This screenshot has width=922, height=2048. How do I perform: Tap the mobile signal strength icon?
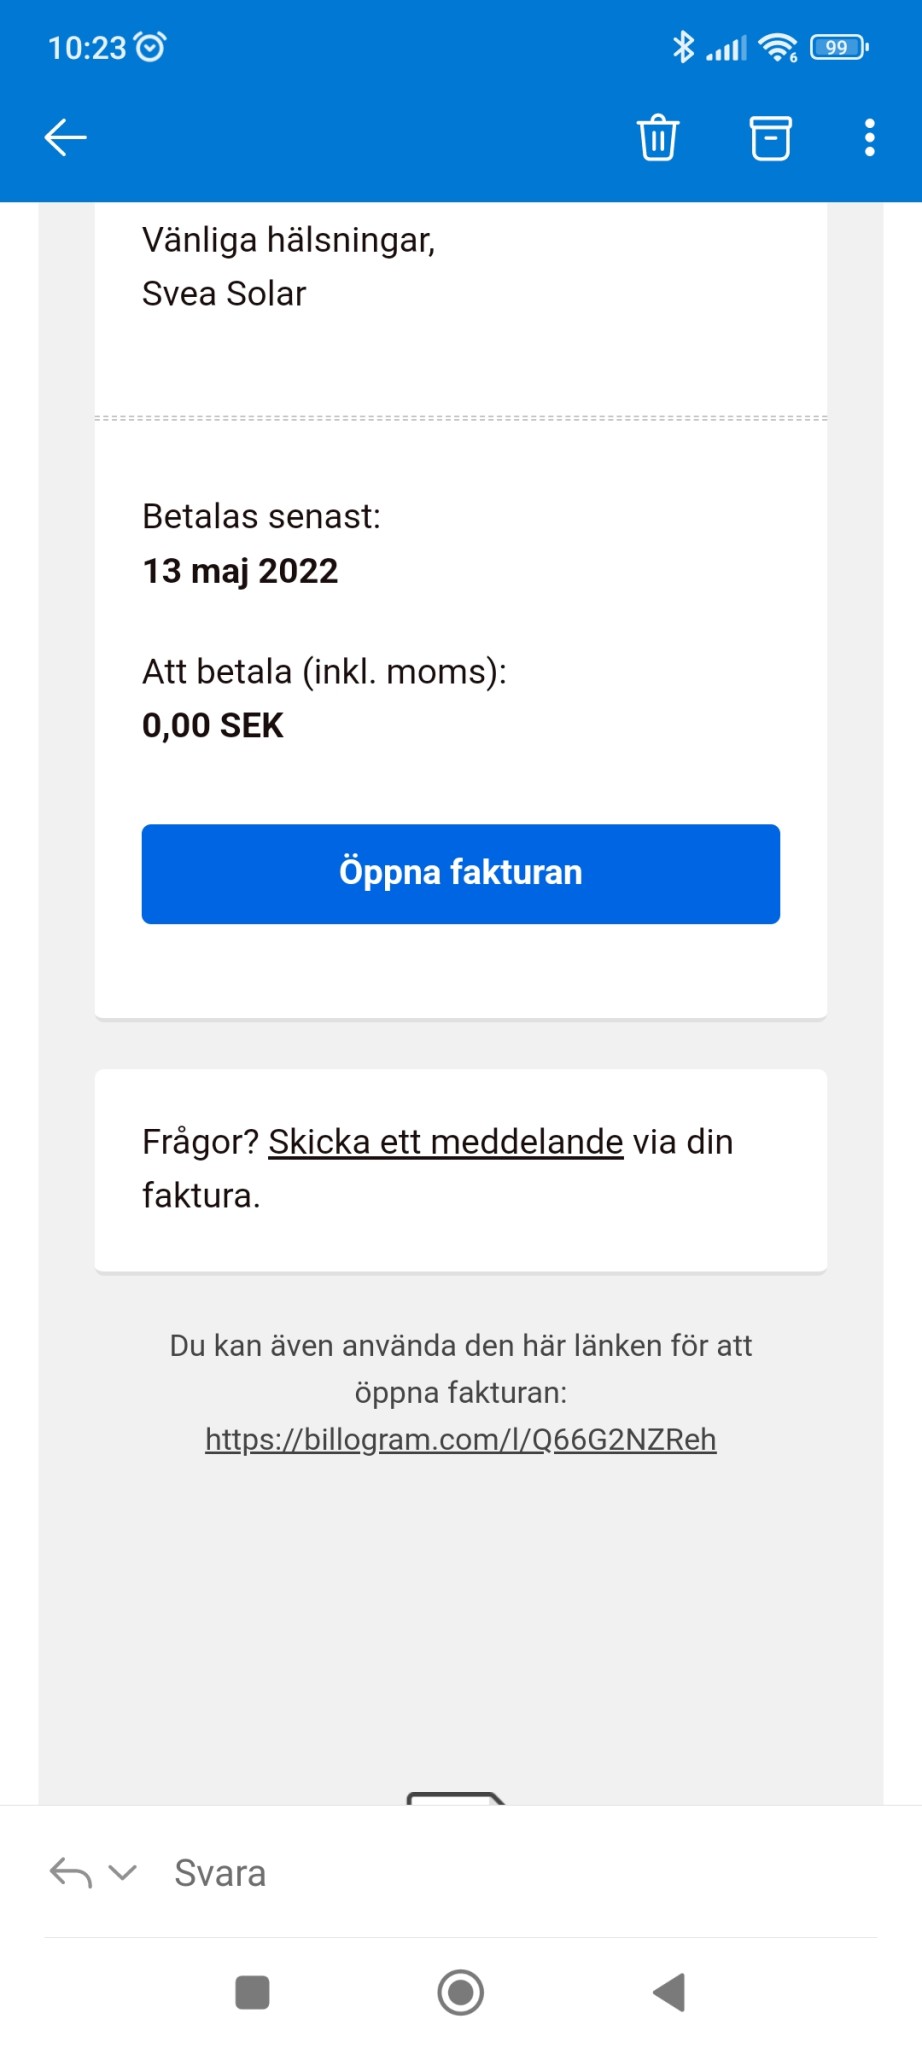tap(726, 48)
